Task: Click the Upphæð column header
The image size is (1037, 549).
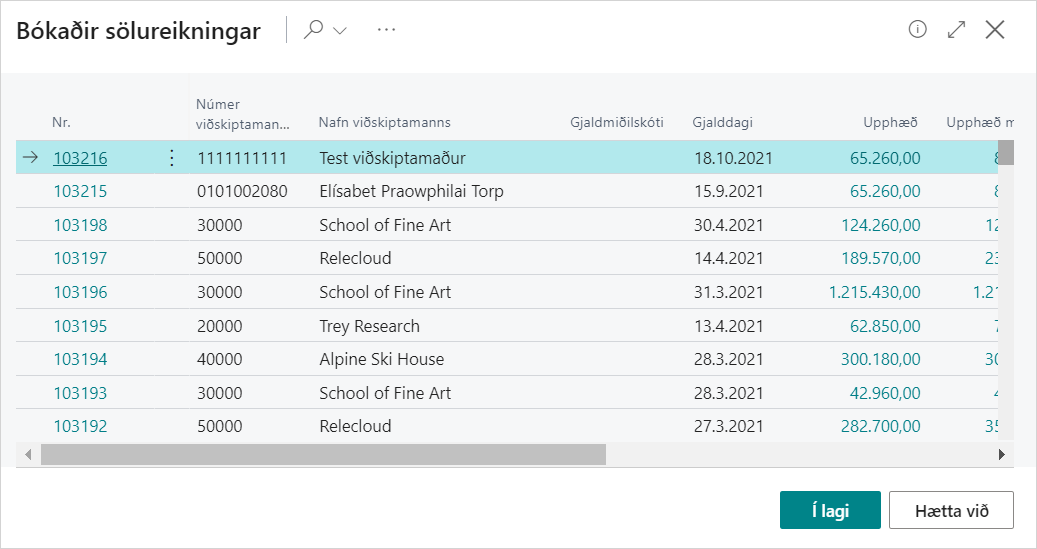Action: click(x=890, y=122)
